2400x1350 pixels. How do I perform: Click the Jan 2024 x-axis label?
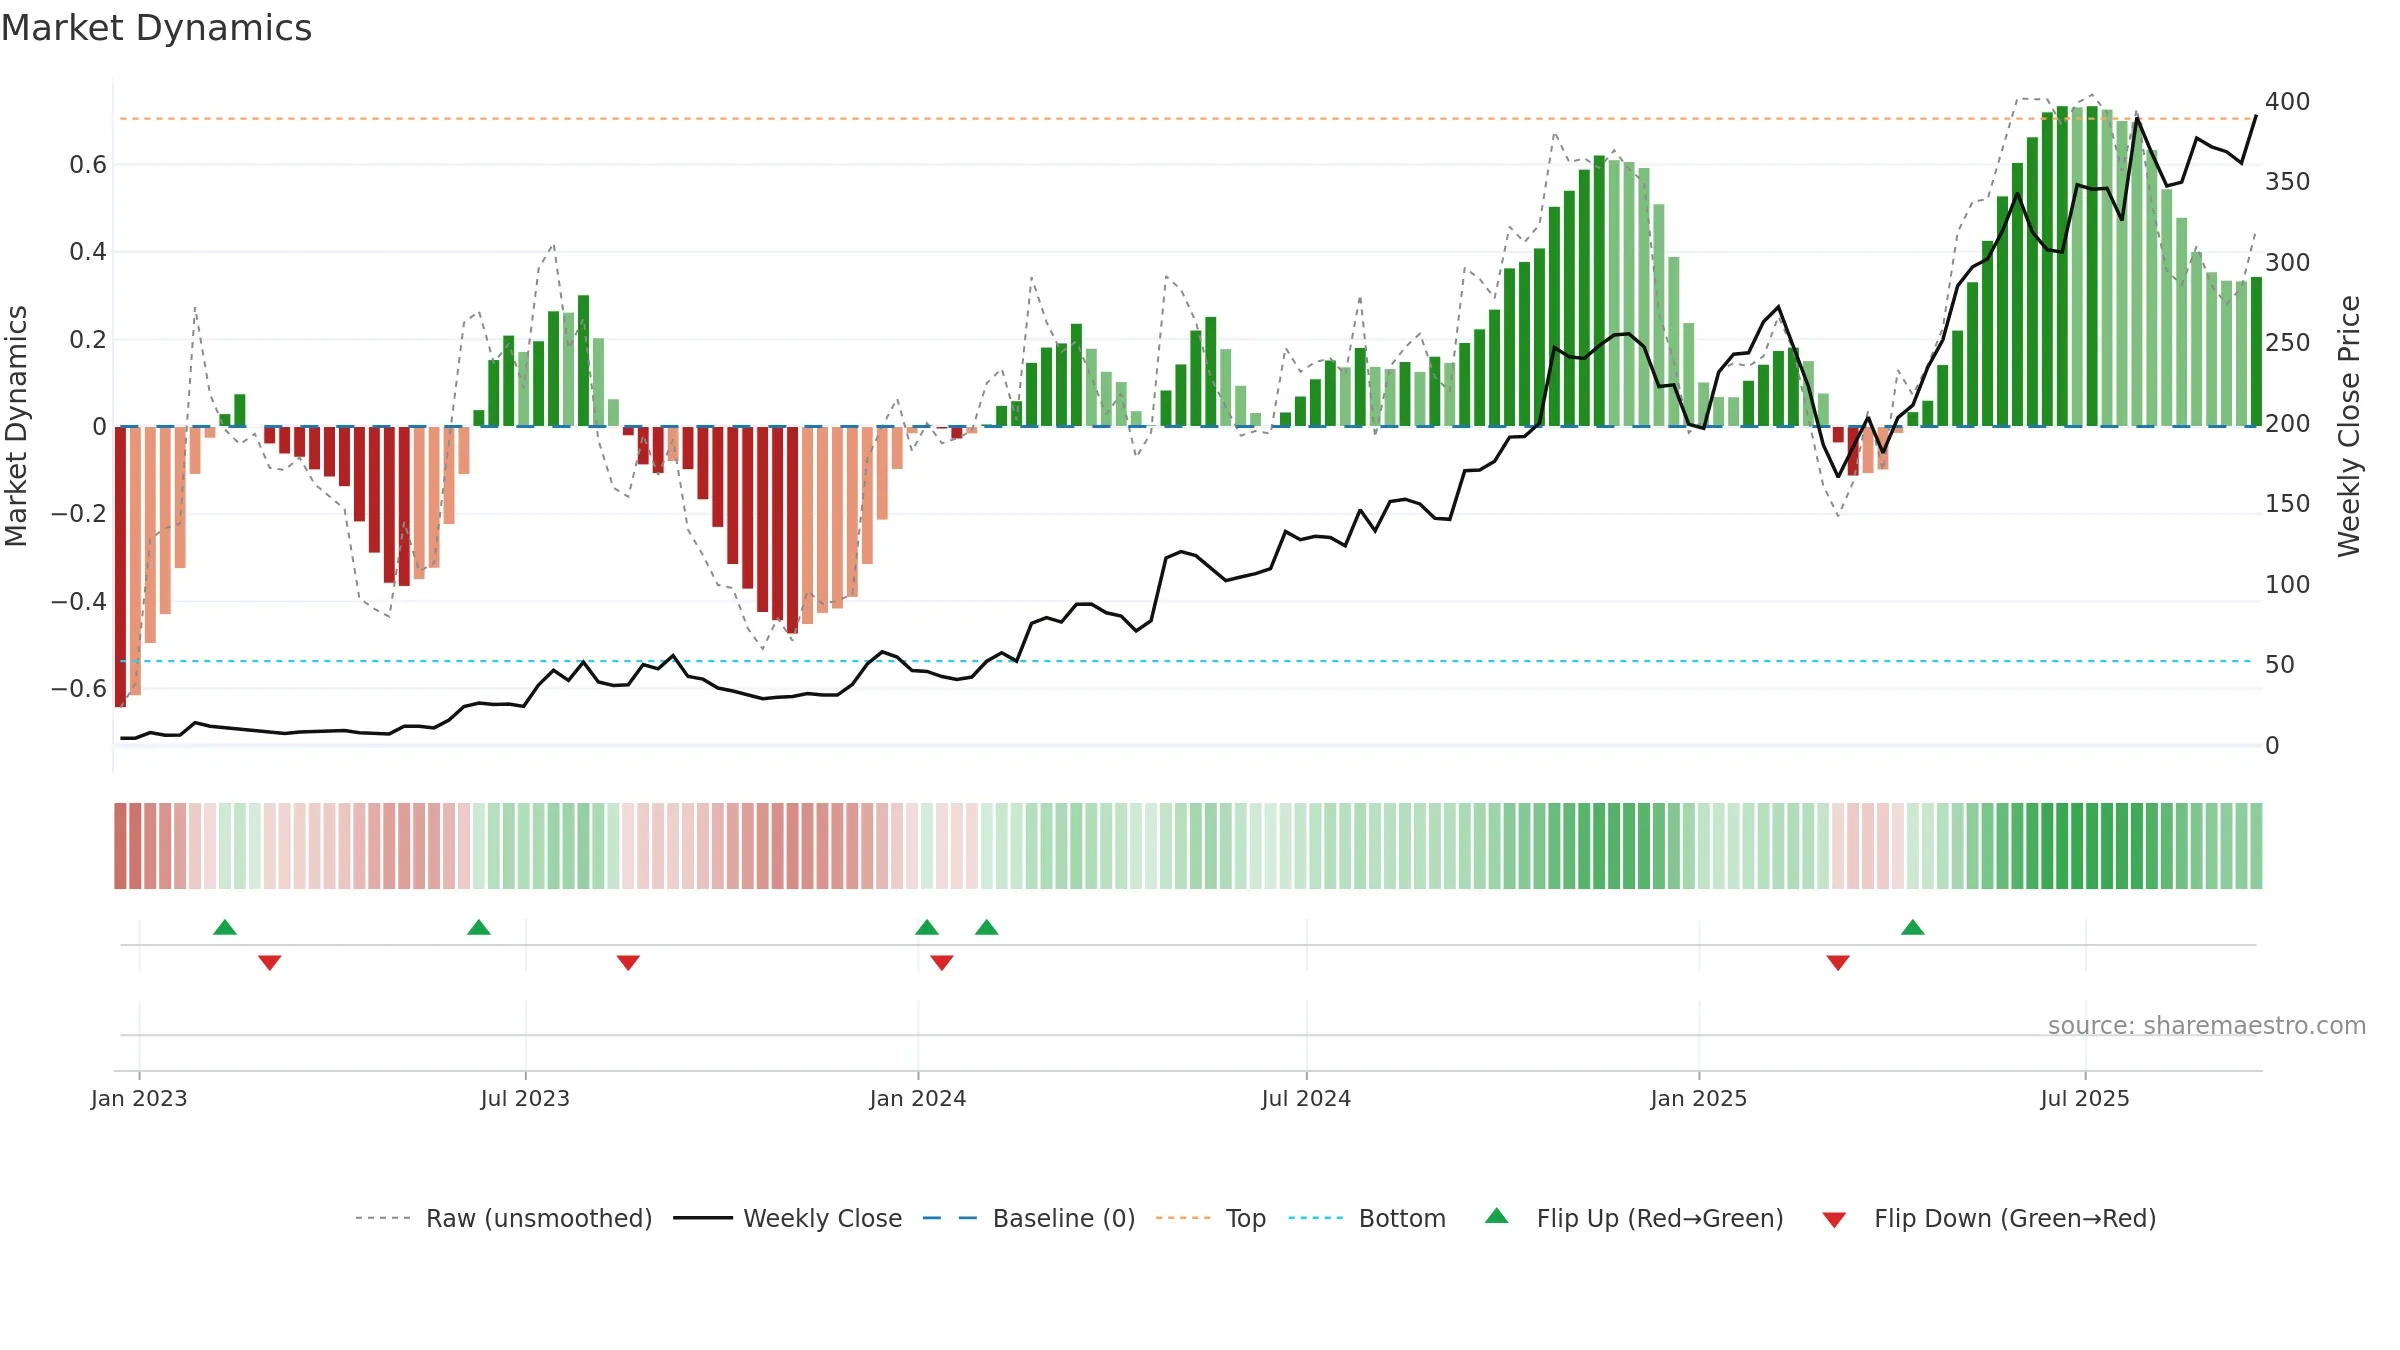coord(918,1098)
